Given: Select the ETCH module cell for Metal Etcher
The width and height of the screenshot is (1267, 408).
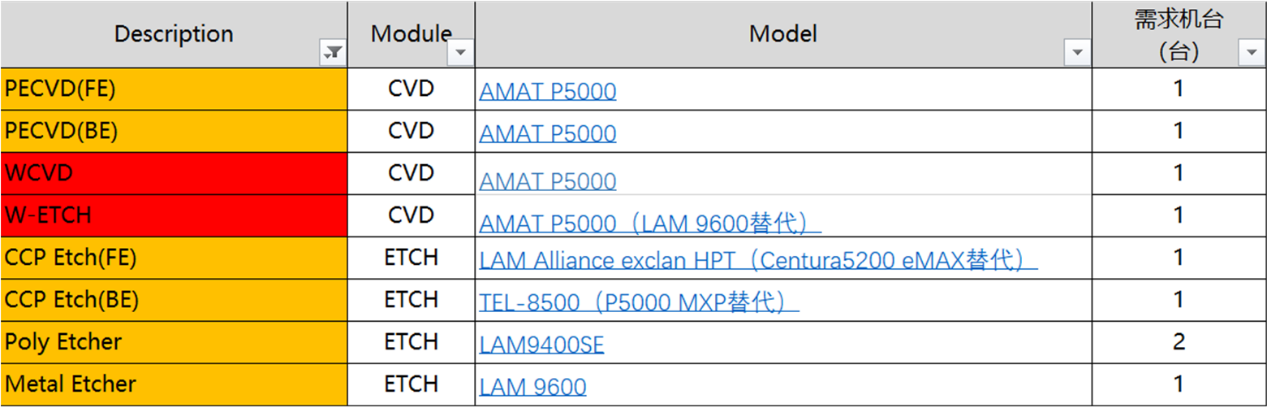Looking at the screenshot, I should [411, 384].
